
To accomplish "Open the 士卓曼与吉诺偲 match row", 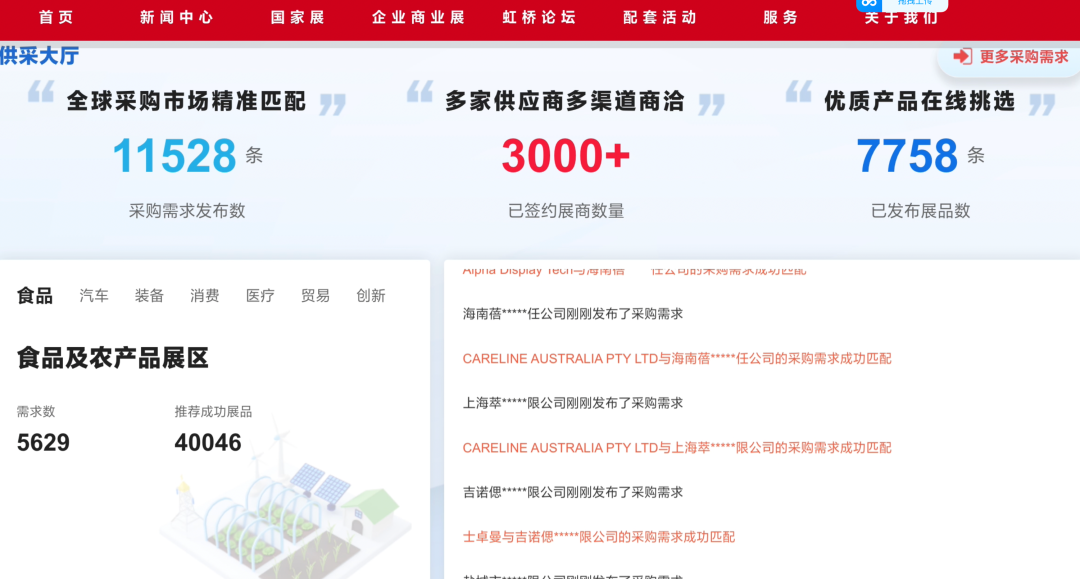I will pyautogui.click(x=599, y=537).
